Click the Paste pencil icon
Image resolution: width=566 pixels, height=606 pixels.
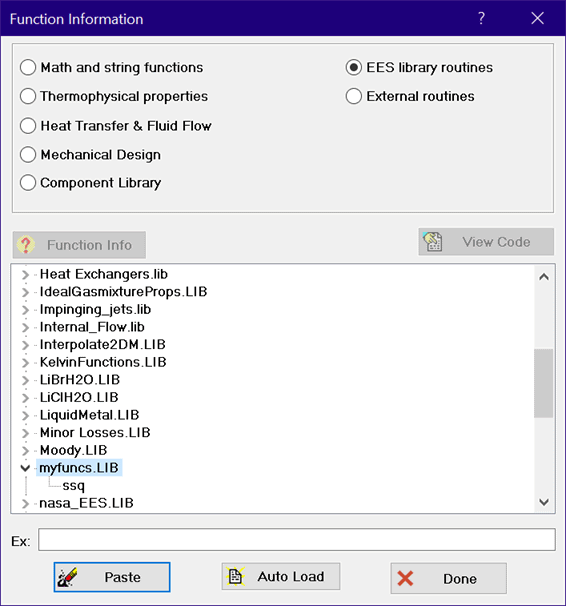tap(67, 577)
